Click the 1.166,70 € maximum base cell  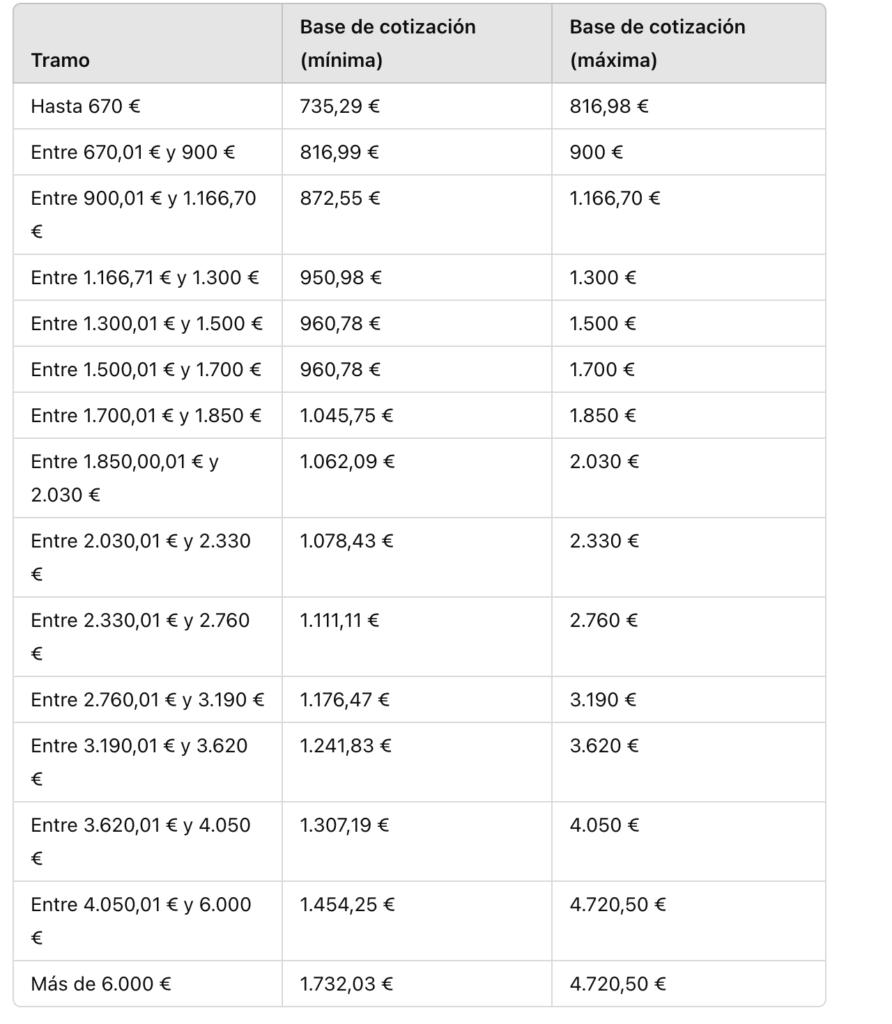pyautogui.click(x=615, y=198)
